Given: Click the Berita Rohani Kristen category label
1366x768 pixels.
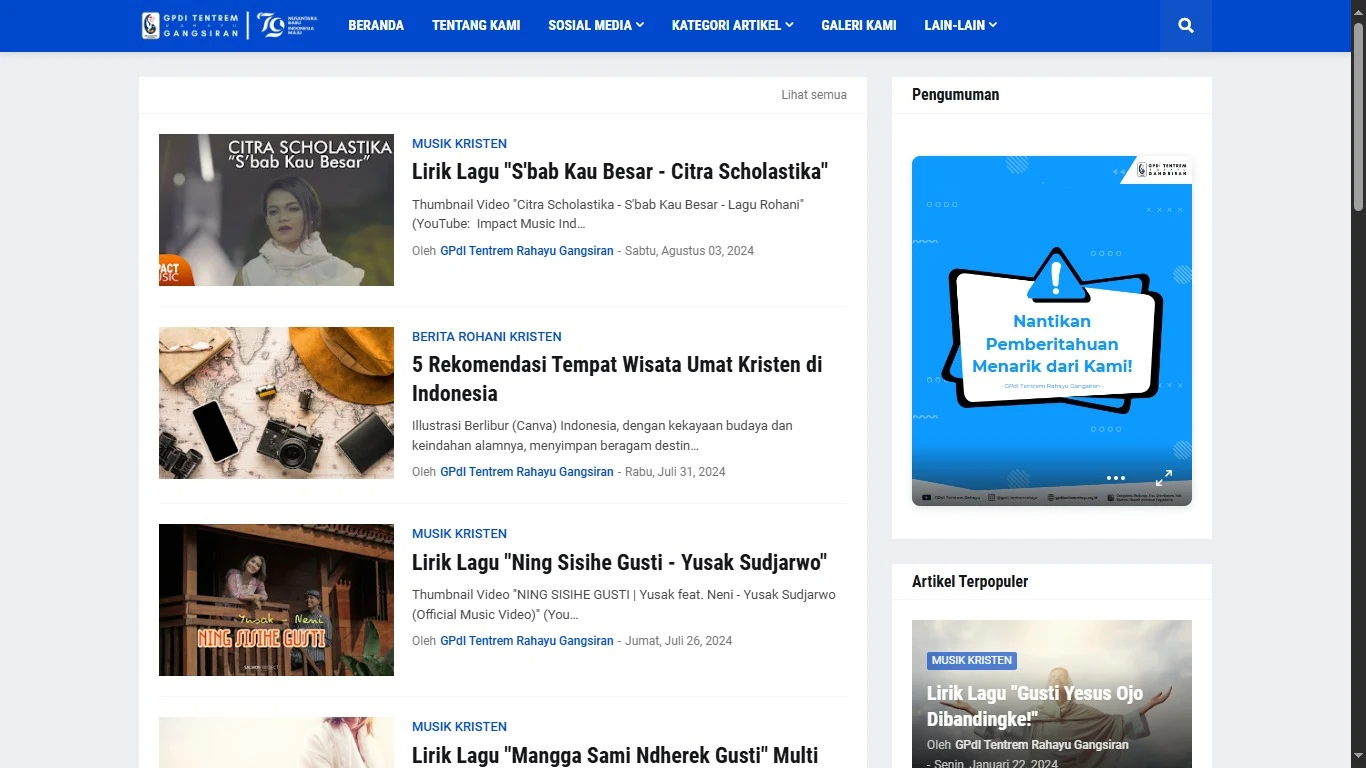Looking at the screenshot, I should coord(487,337).
